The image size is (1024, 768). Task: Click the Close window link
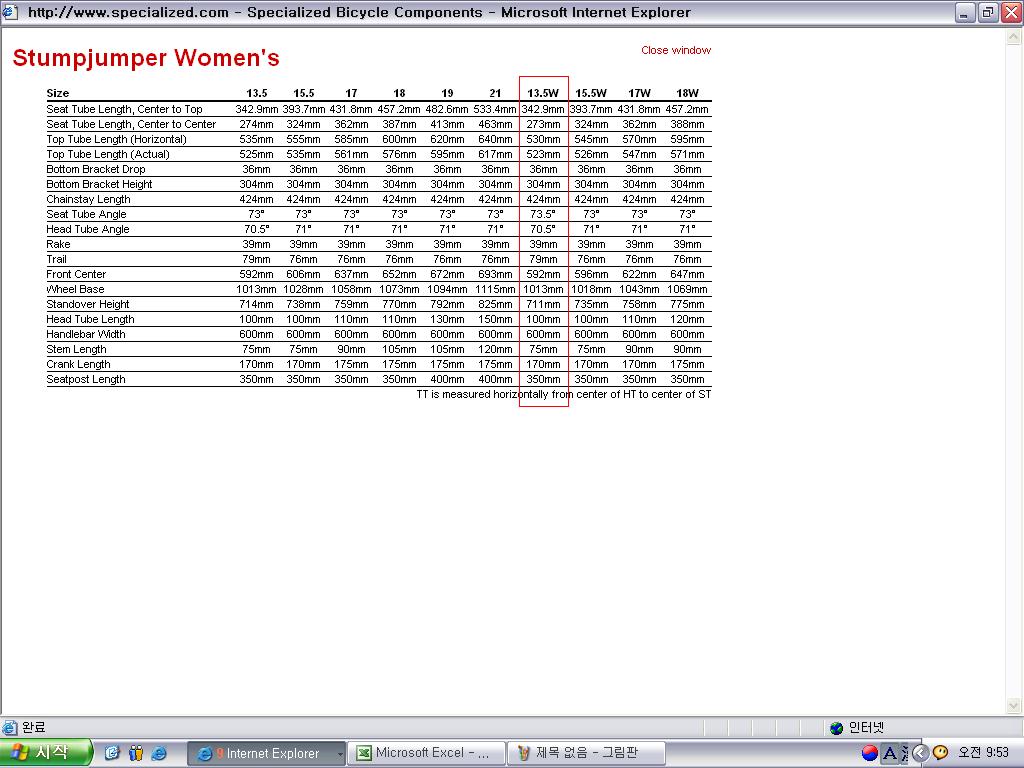pos(676,50)
